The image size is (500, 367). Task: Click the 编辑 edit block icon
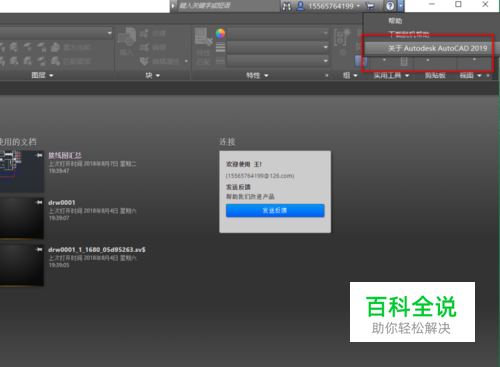point(144,47)
